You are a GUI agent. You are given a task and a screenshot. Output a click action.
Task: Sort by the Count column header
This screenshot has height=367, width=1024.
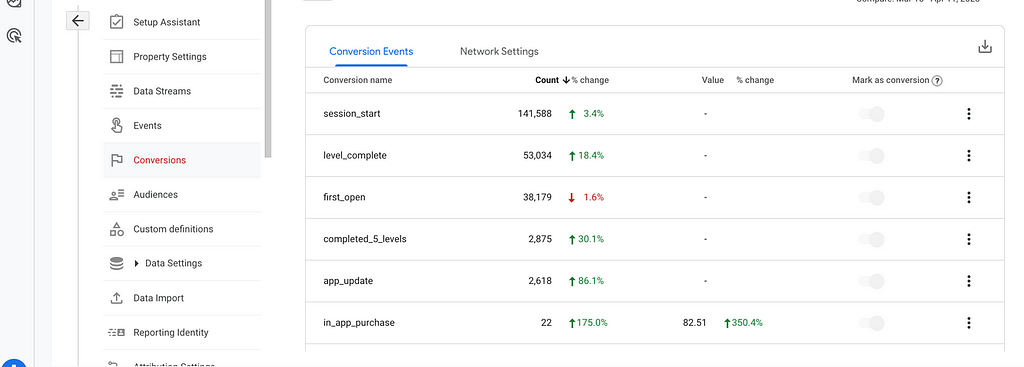coord(547,80)
